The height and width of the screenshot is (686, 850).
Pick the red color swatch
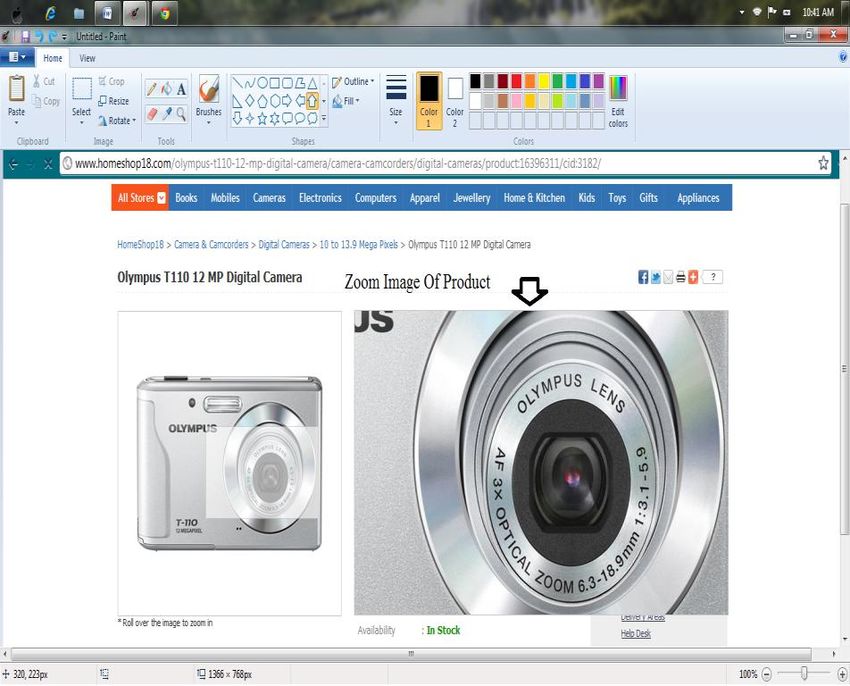[x=516, y=81]
